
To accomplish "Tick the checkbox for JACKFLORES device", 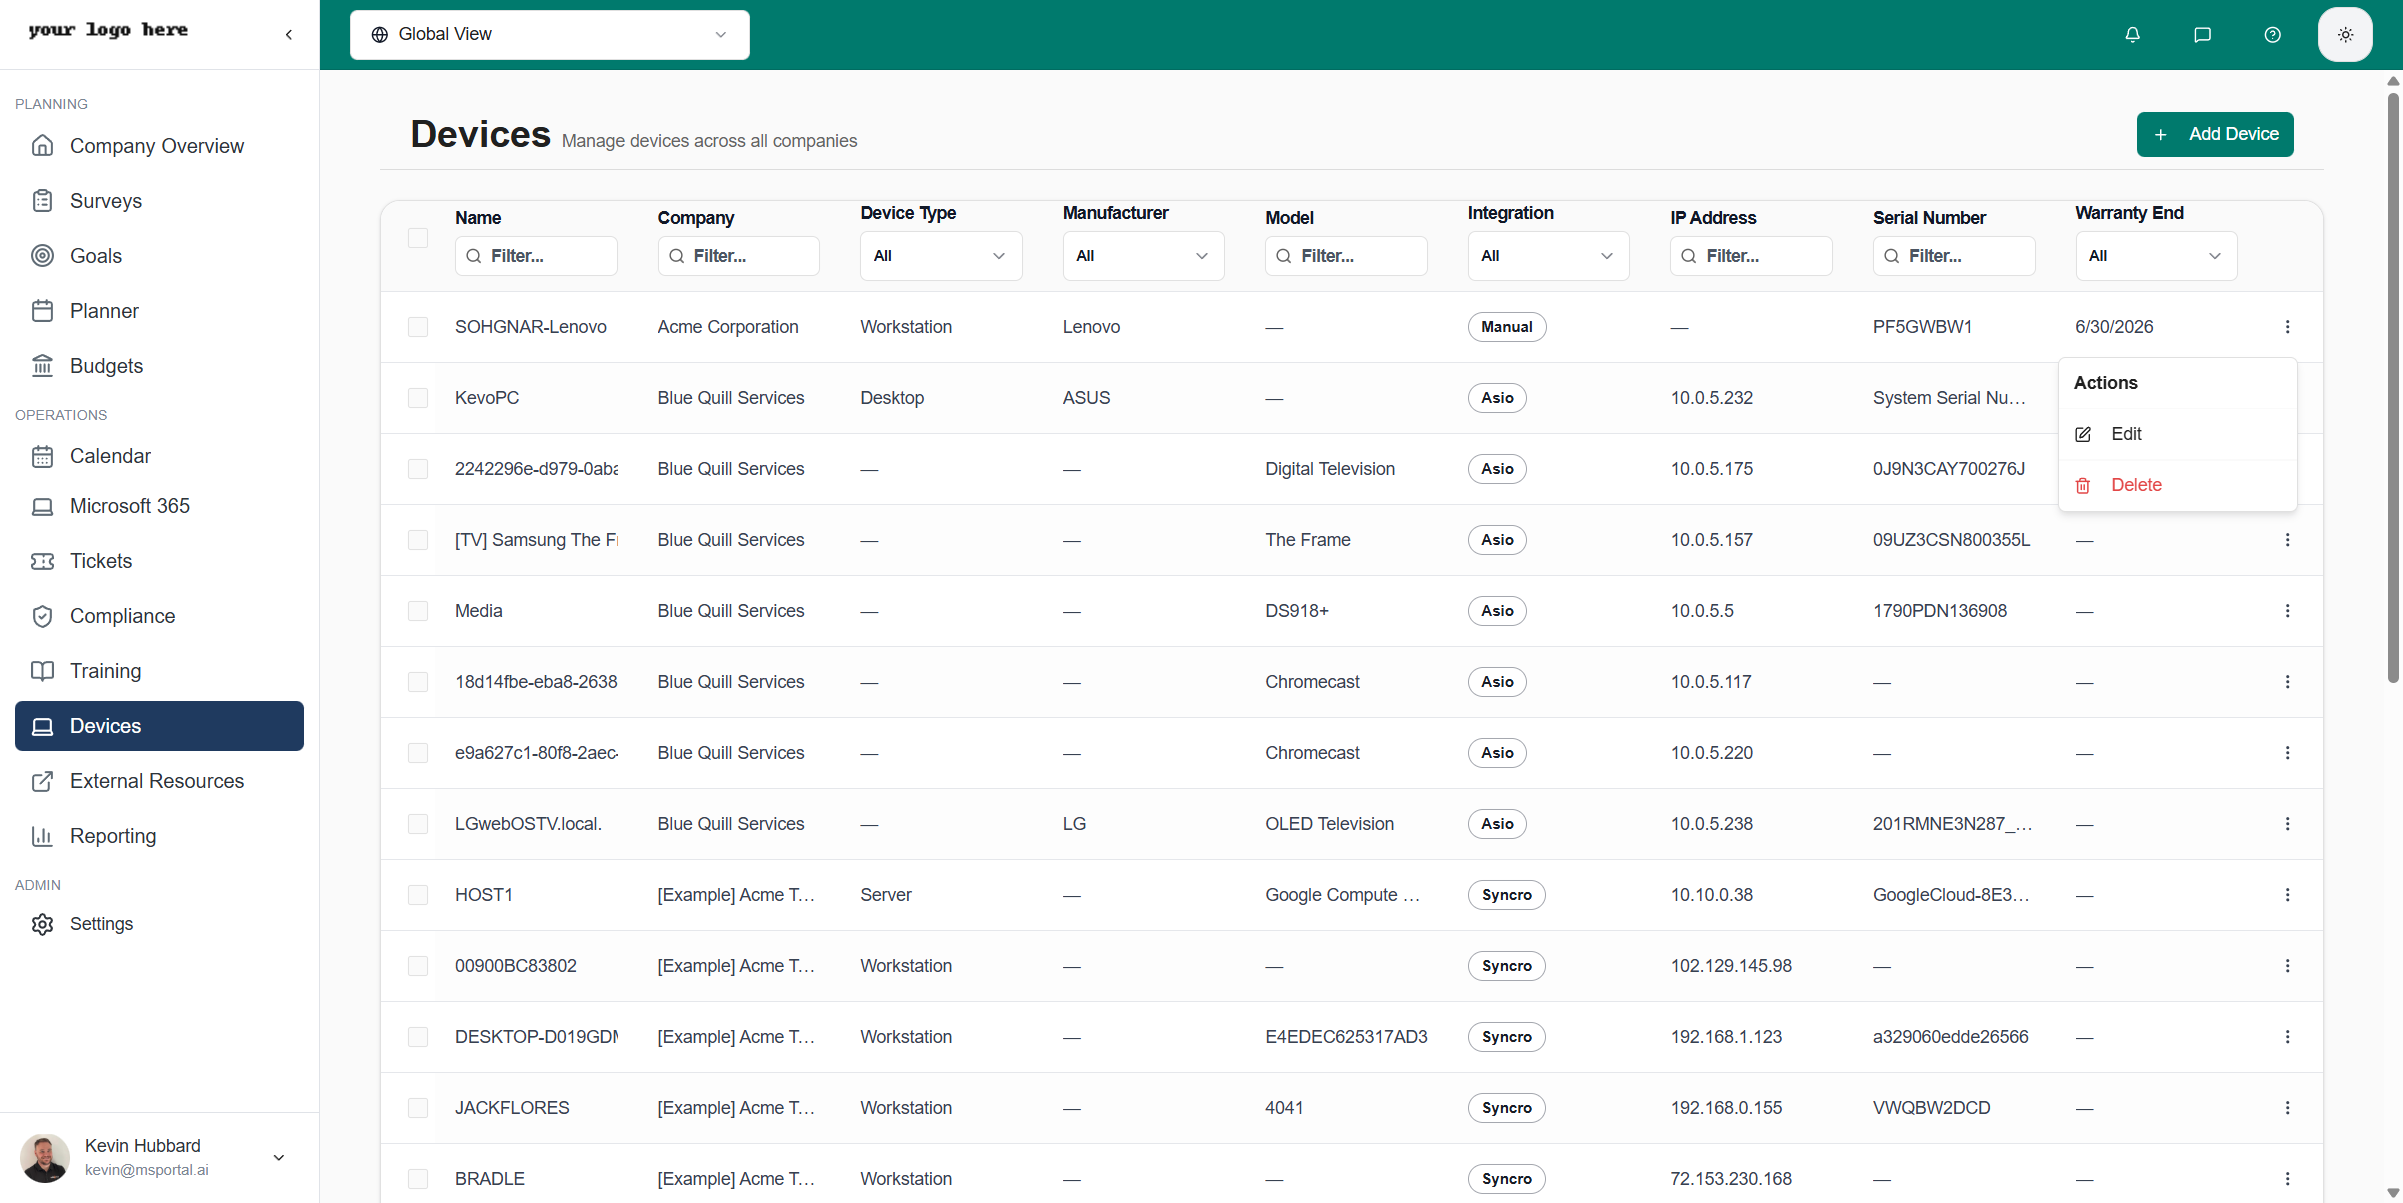I will pos(418,1108).
